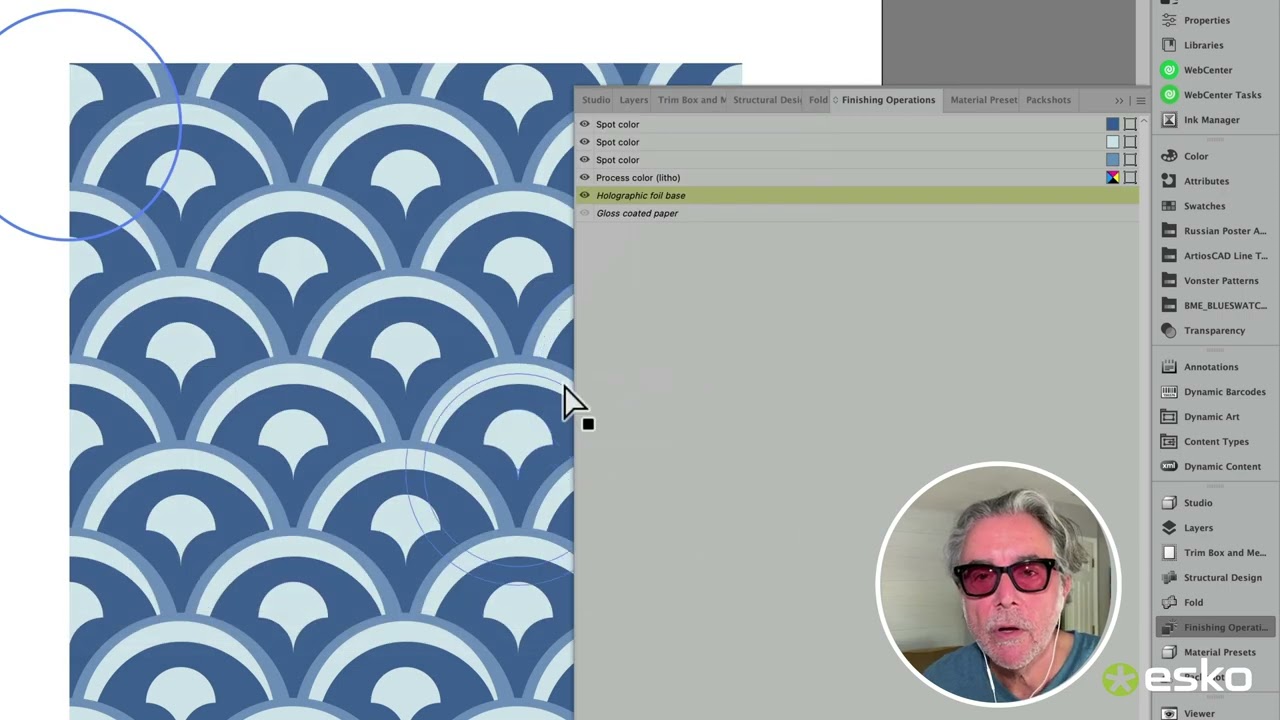The height and width of the screenshot is (720, 1280).
Task: Open the Transparency panel
Action: pos(1204,331)
